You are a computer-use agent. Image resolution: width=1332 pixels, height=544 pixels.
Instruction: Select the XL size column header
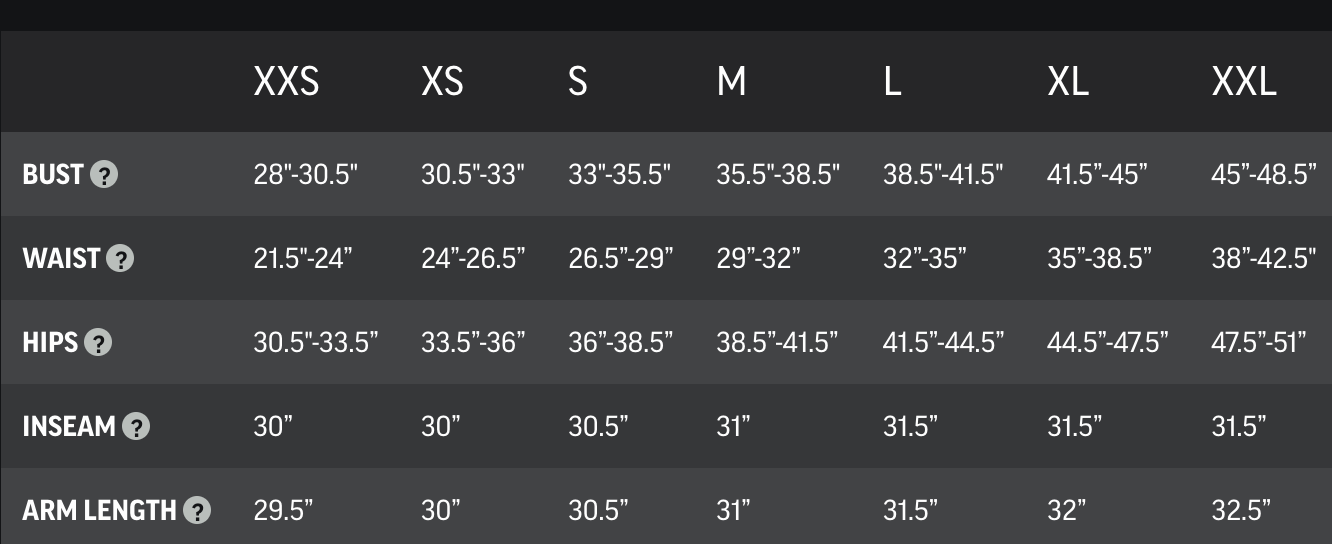click(1068, 82)
